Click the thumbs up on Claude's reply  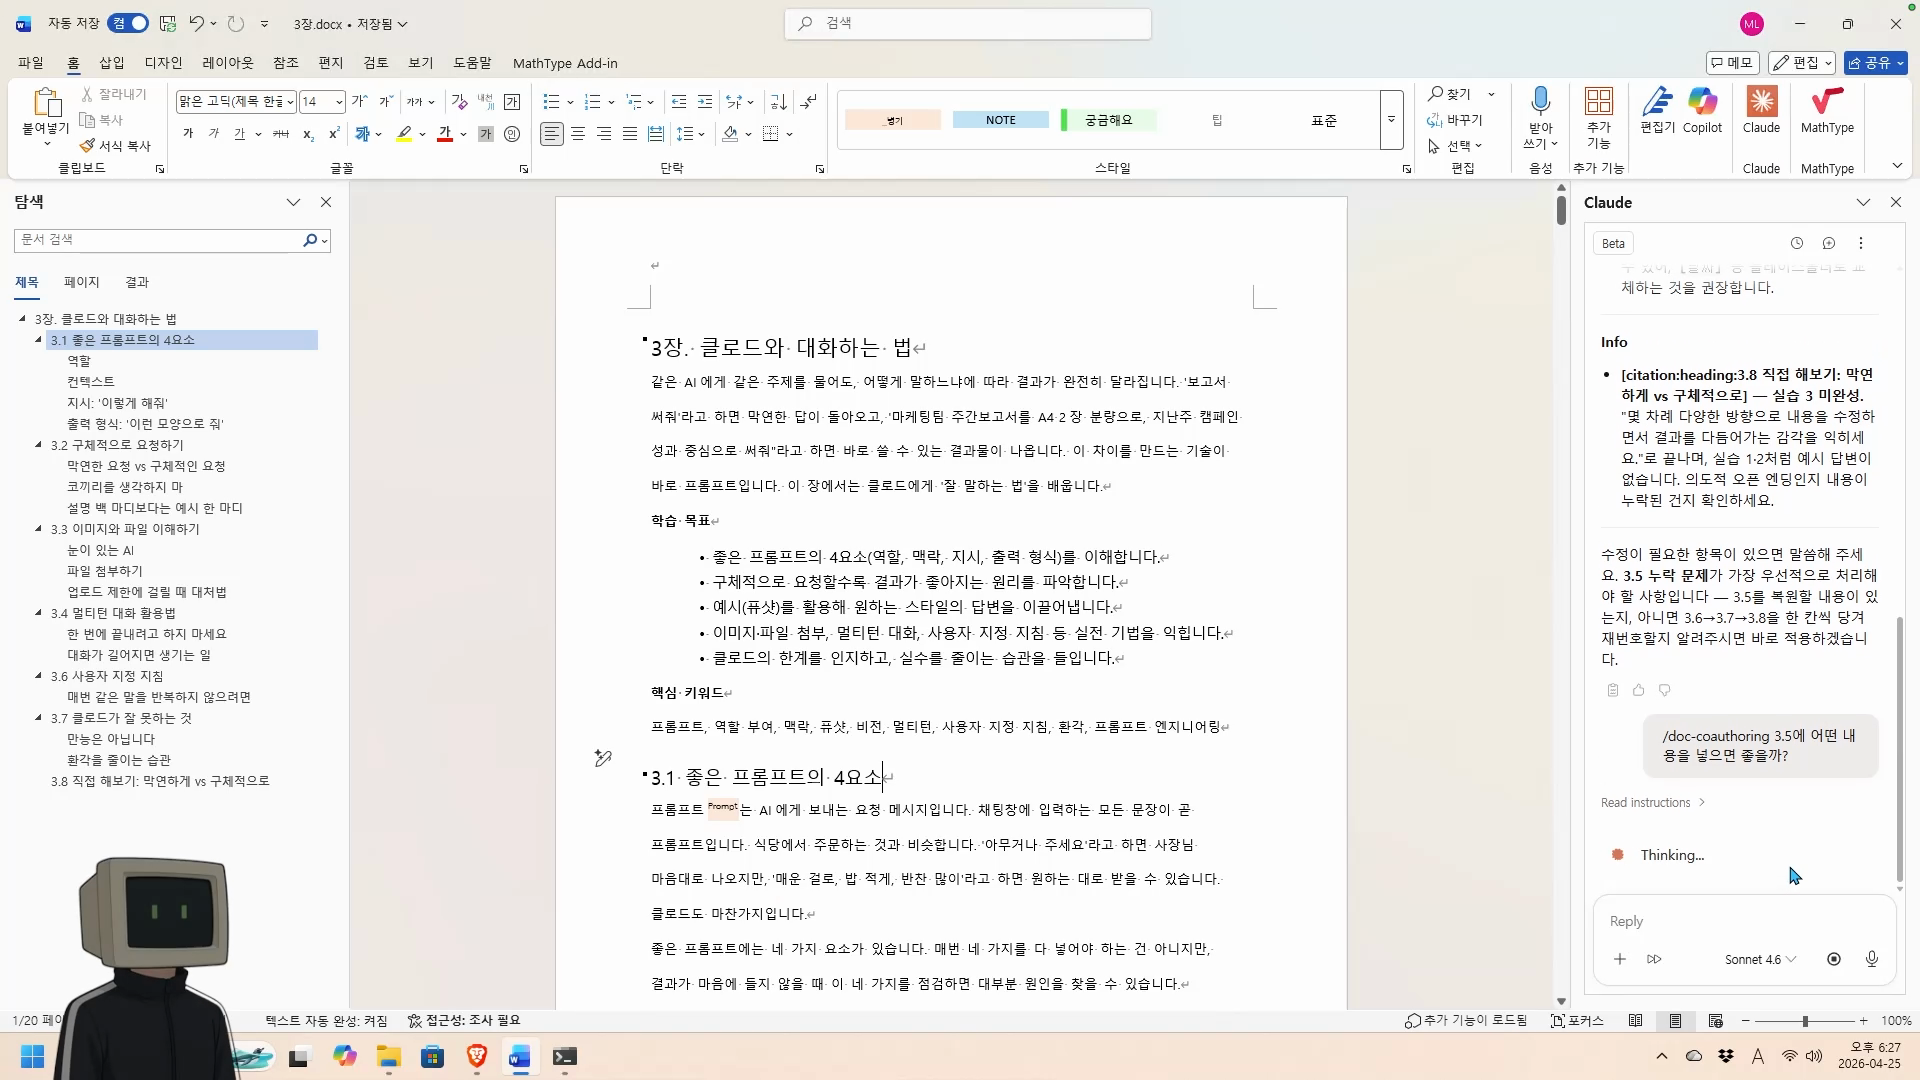(x=1638, y=690)
